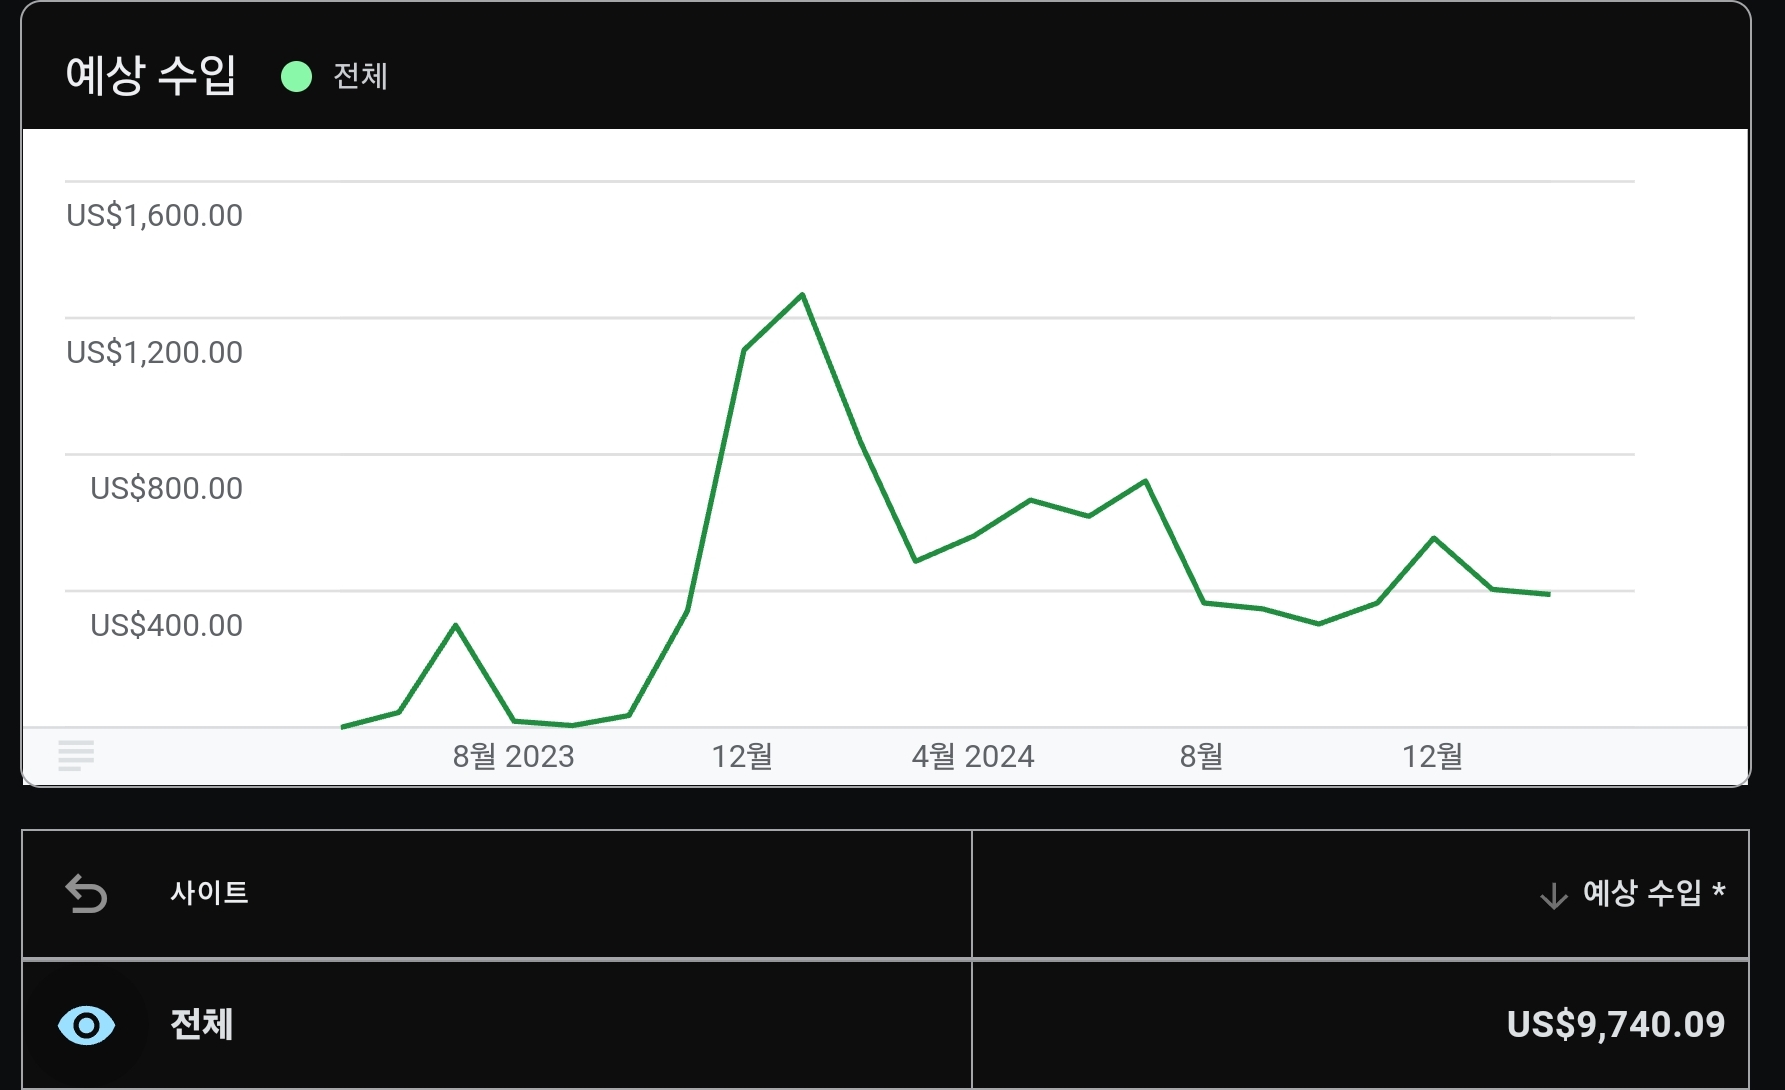
Task: Click the US$1,200.00 axis label
Action: click(154, 352)
